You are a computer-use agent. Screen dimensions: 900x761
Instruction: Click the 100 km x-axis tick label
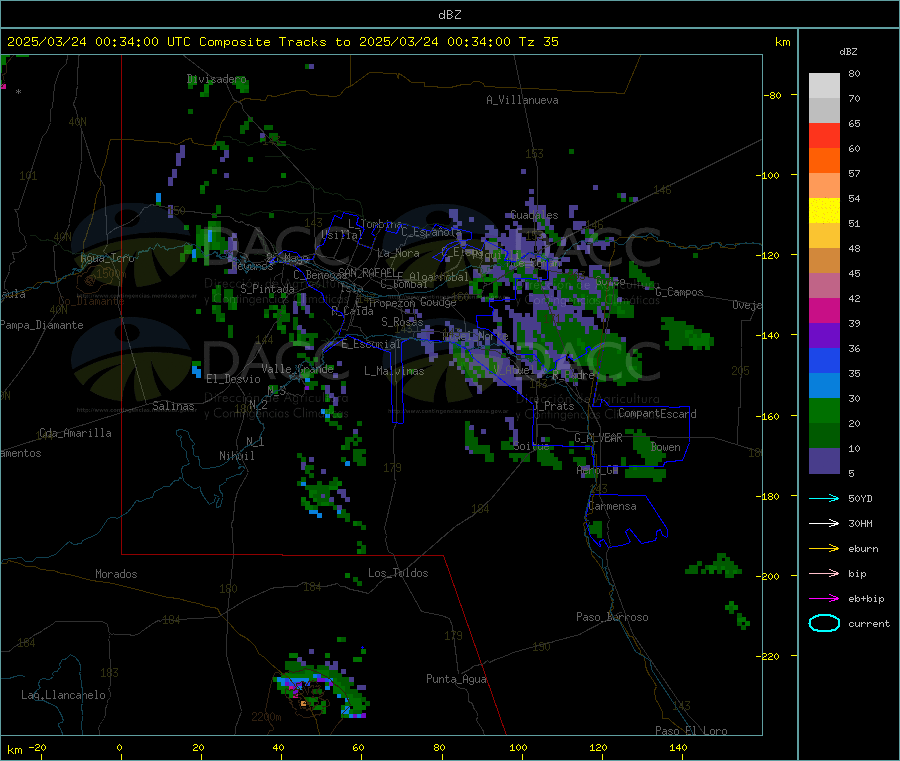pyautogui.click(x=518, y=747)
